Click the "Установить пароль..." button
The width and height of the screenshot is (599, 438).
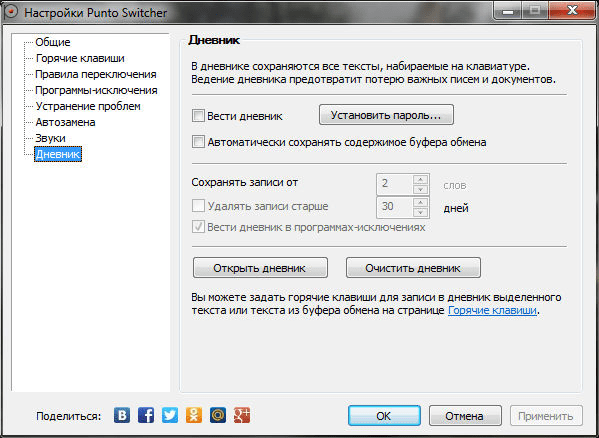[386, 115]
